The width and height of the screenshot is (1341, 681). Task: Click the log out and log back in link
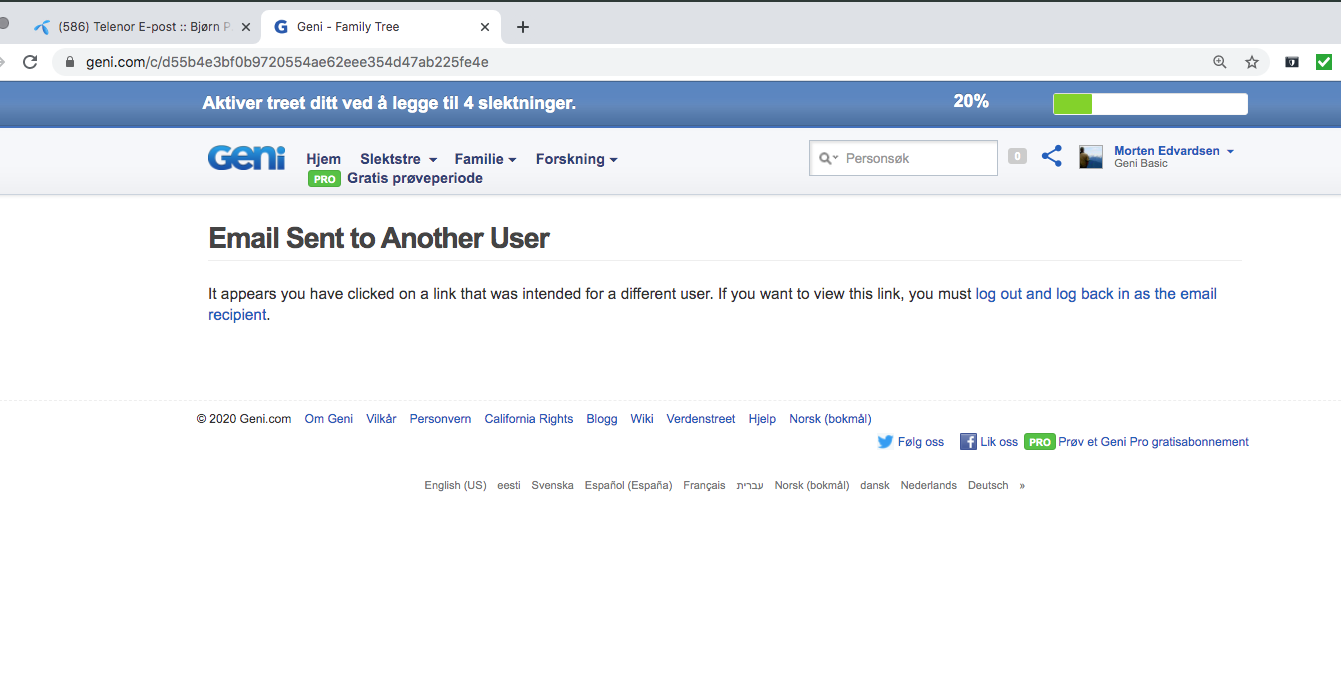pos(1095,294)
